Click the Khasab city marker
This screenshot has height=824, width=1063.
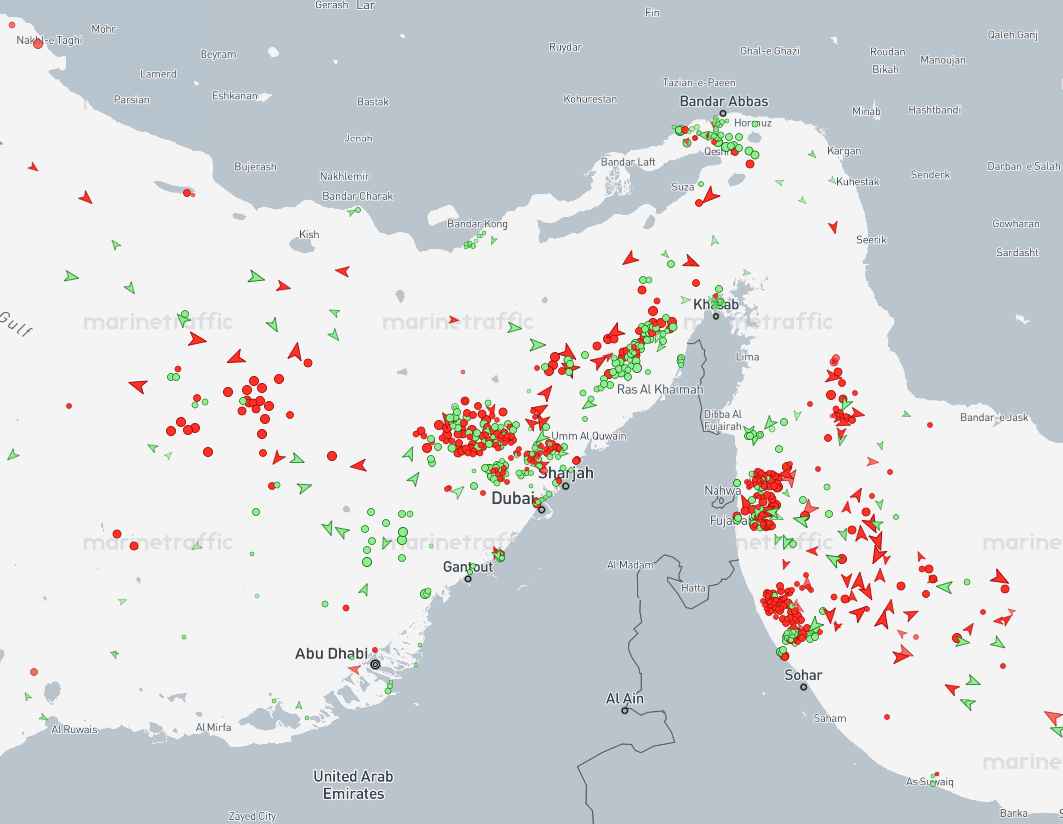(716, 316)
